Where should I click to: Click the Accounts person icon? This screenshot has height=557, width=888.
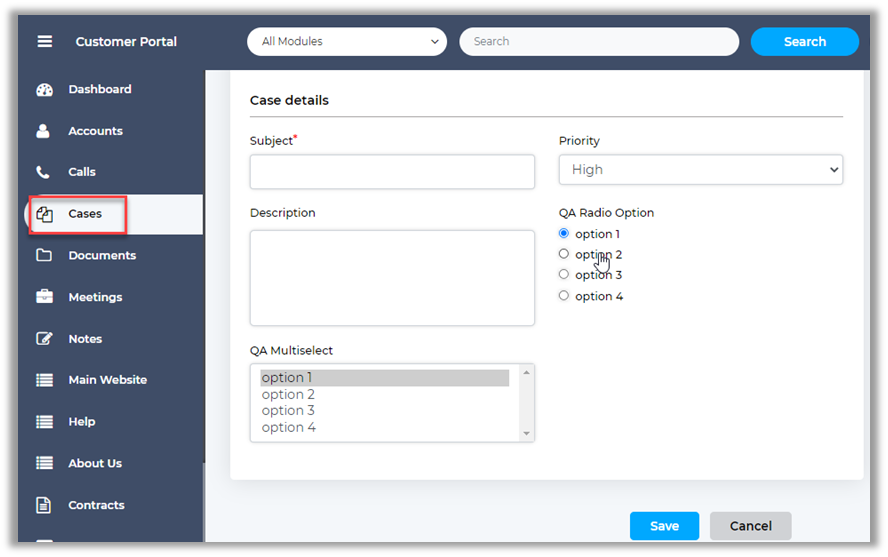[x=43, y=131]
